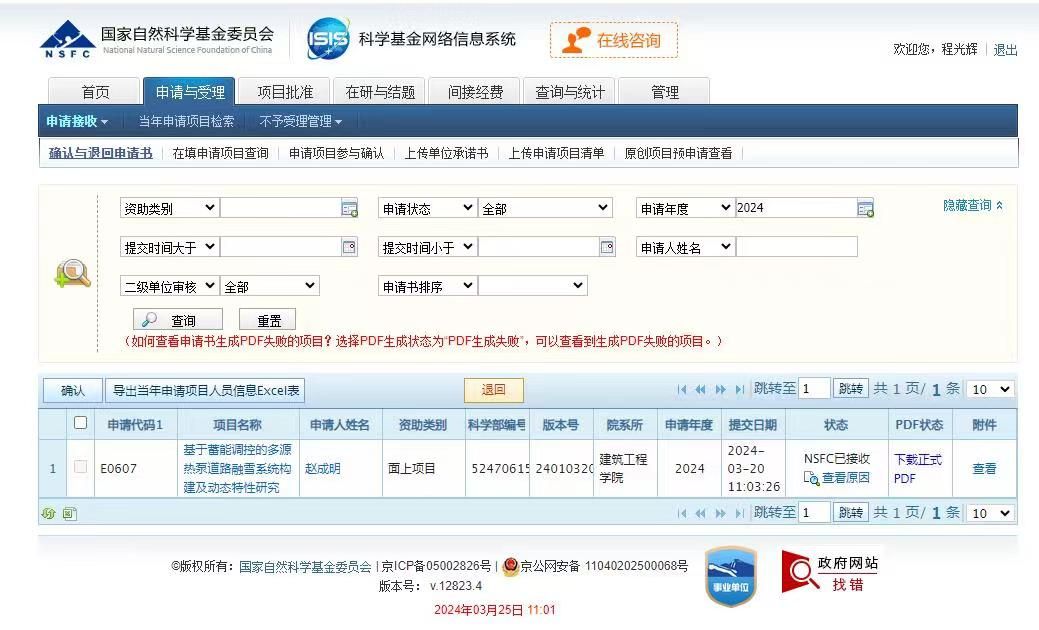Open 在填申请项目查询
Screen dimensions: 1039x630
[221, 153]
